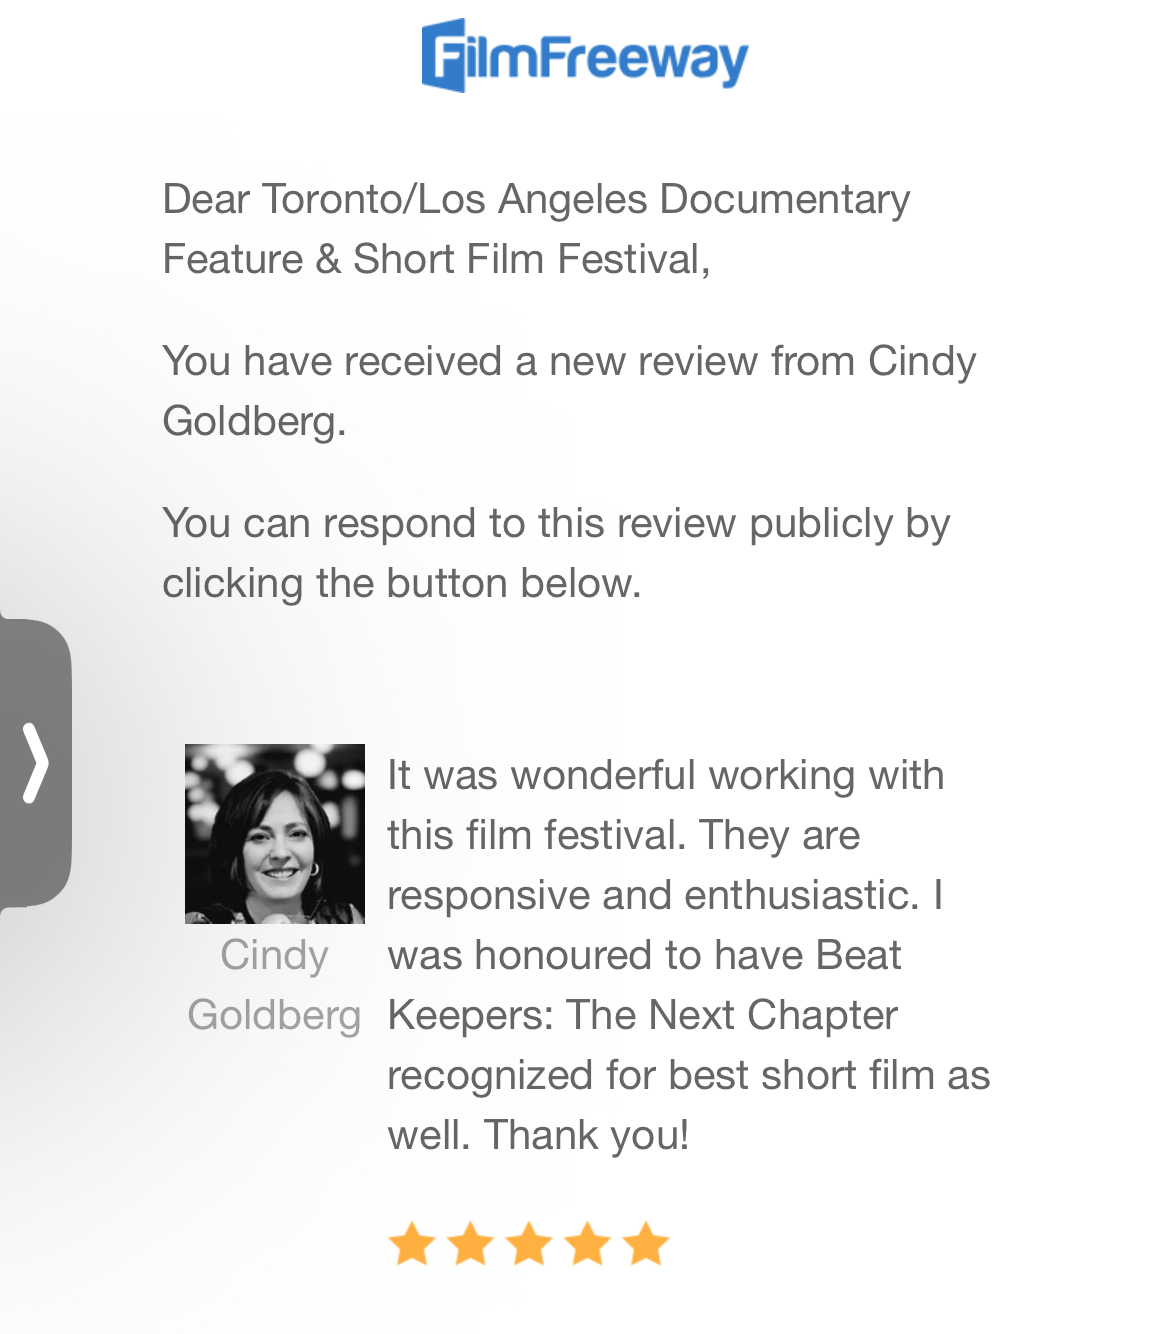The height and width of the screenshot is (1334, 1170).
Task: Click the "Feature & Short Film Festival," line
Action: point(436,259)
